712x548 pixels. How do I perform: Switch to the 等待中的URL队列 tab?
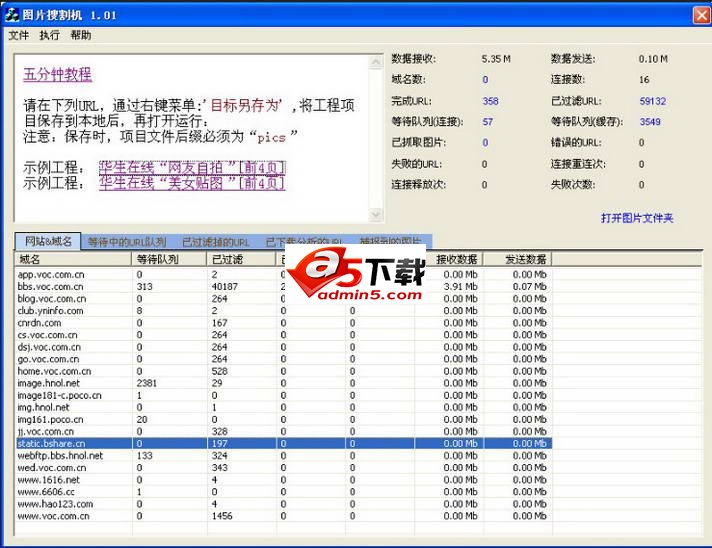click(x=127, y=242)
